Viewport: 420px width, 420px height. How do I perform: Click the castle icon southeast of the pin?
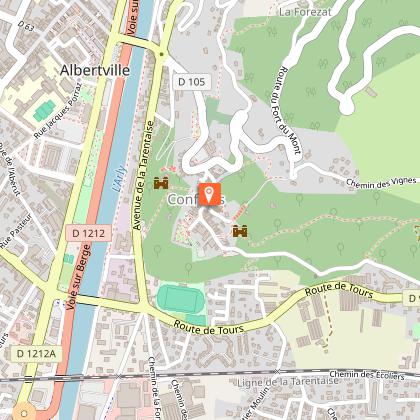pyautogui.click(x=240, y=231)
